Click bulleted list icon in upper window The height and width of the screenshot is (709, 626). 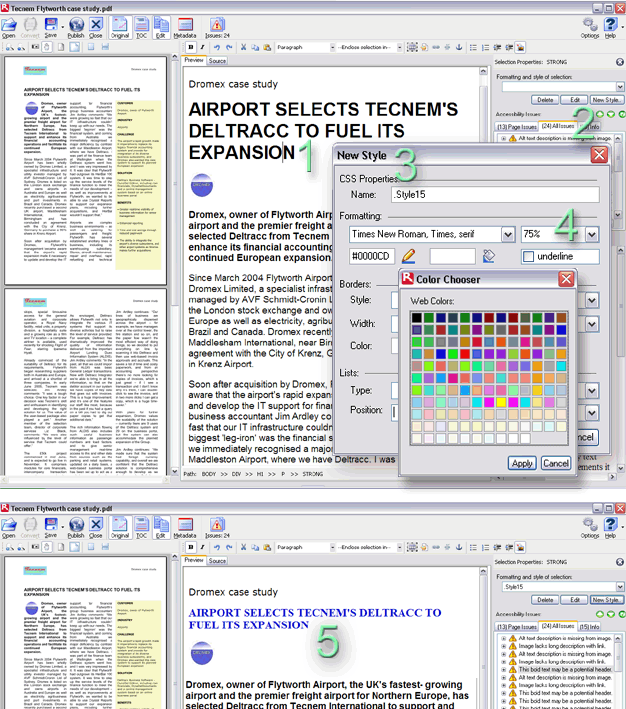[473, 47]
